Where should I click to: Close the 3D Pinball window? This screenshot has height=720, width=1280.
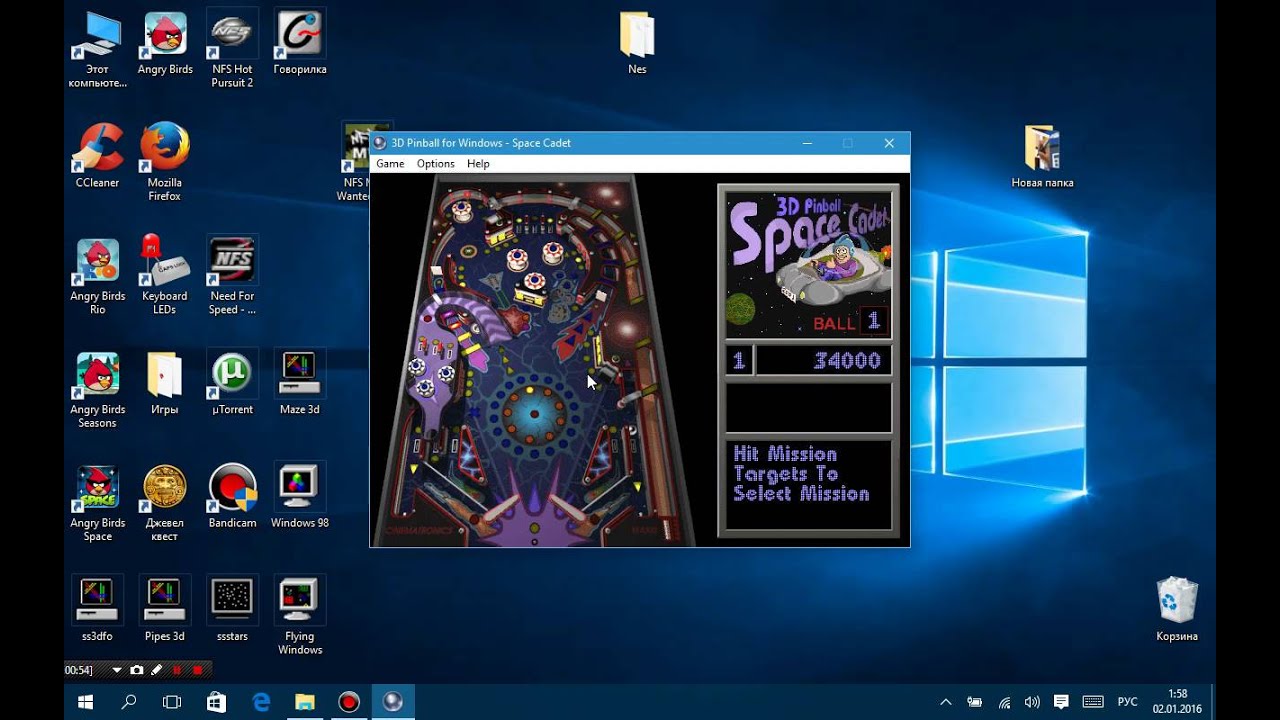889,143
